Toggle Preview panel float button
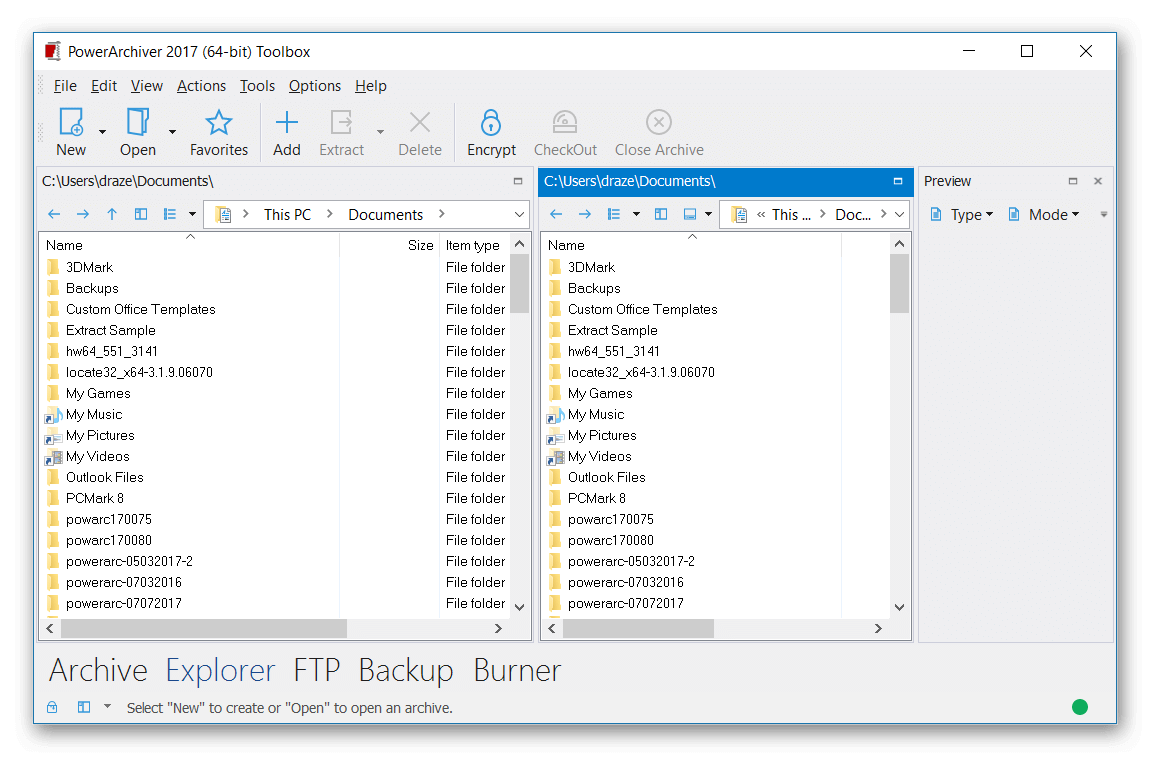 pyautogui.click(x=1073, y=181)
